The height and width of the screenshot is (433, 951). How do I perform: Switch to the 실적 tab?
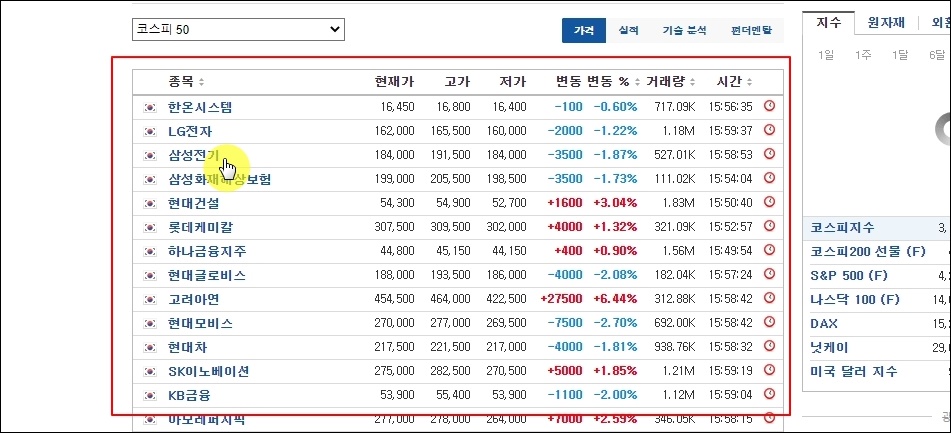[x=628, y=30]
